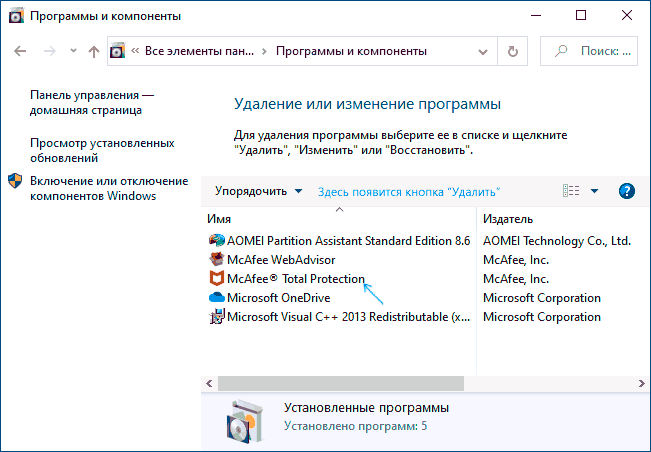The height and width of the screenshot is (452, 651).
Task: Refresh the programs list
Action: [x=513, y=51]
